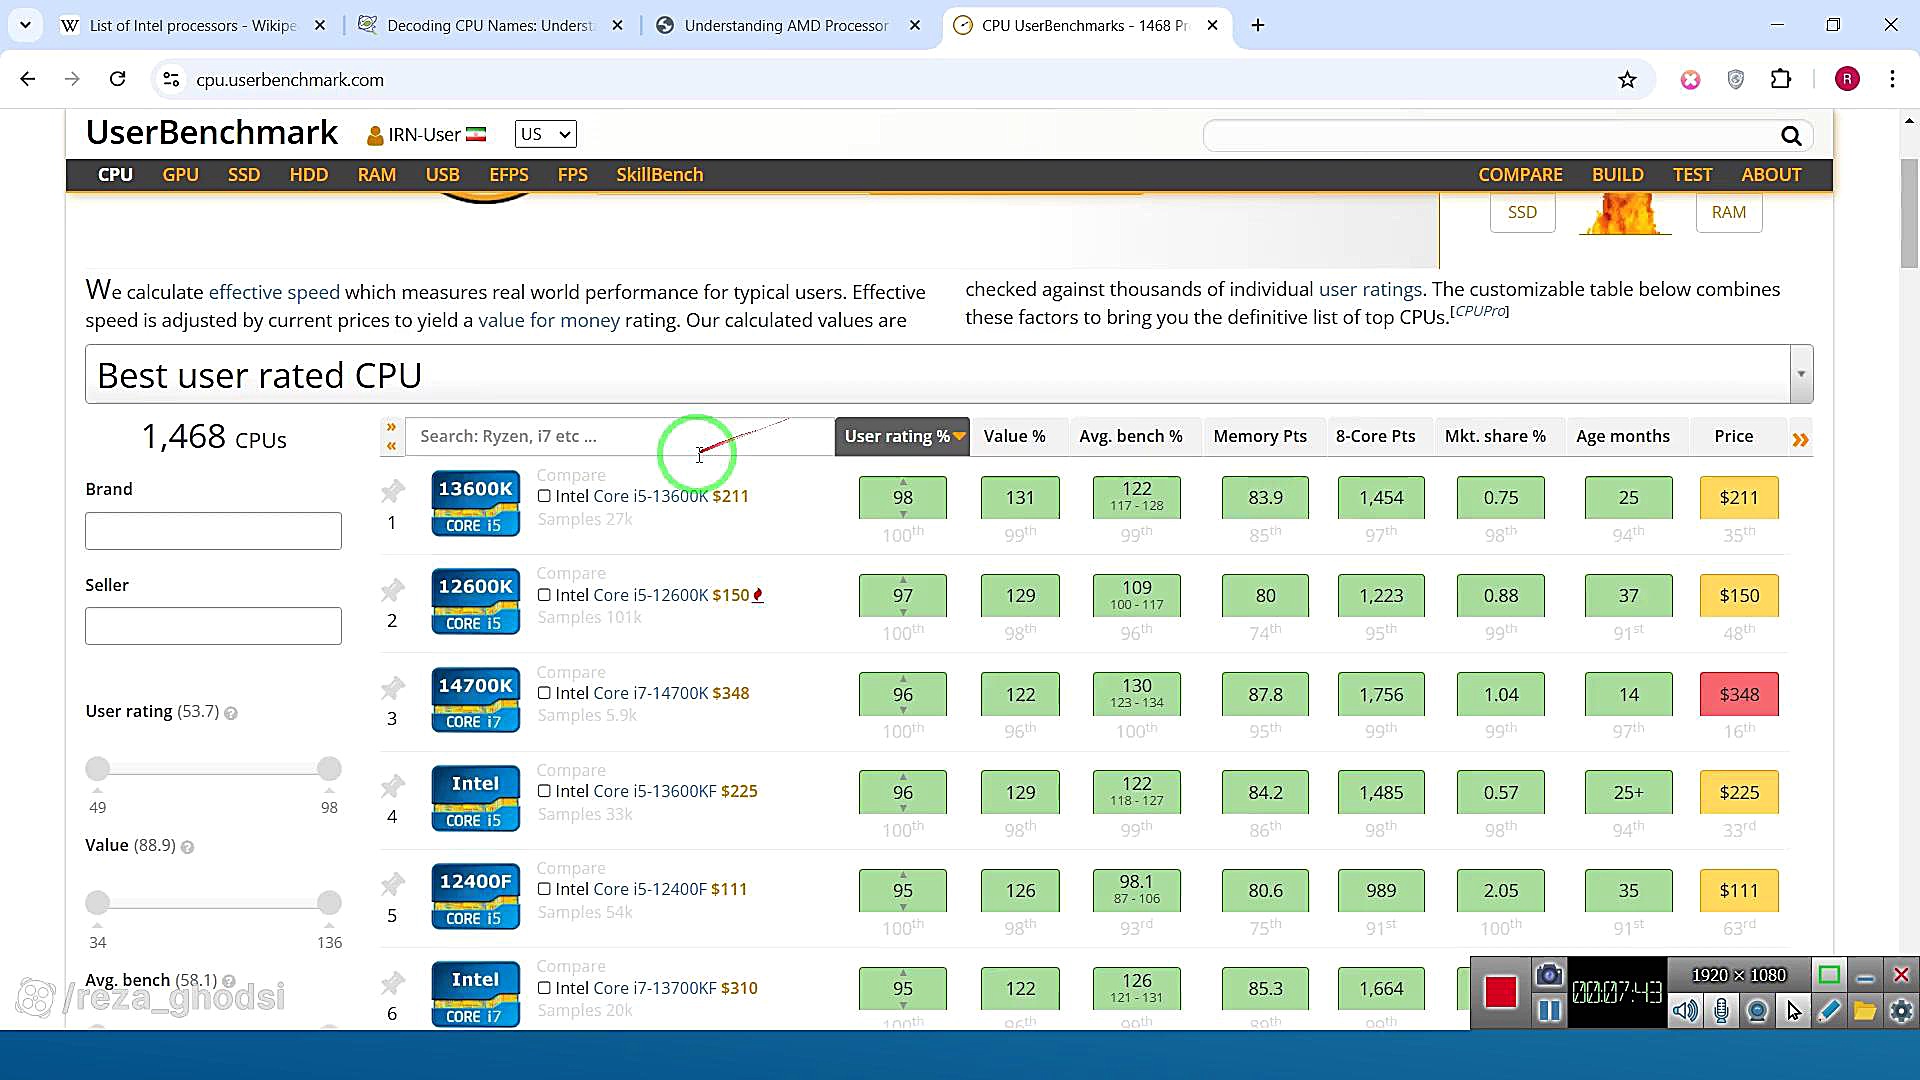The image size is (1920, 1080).
Task: Open the 13600K Core i5 badge image
Action: (x=476, y=504)
